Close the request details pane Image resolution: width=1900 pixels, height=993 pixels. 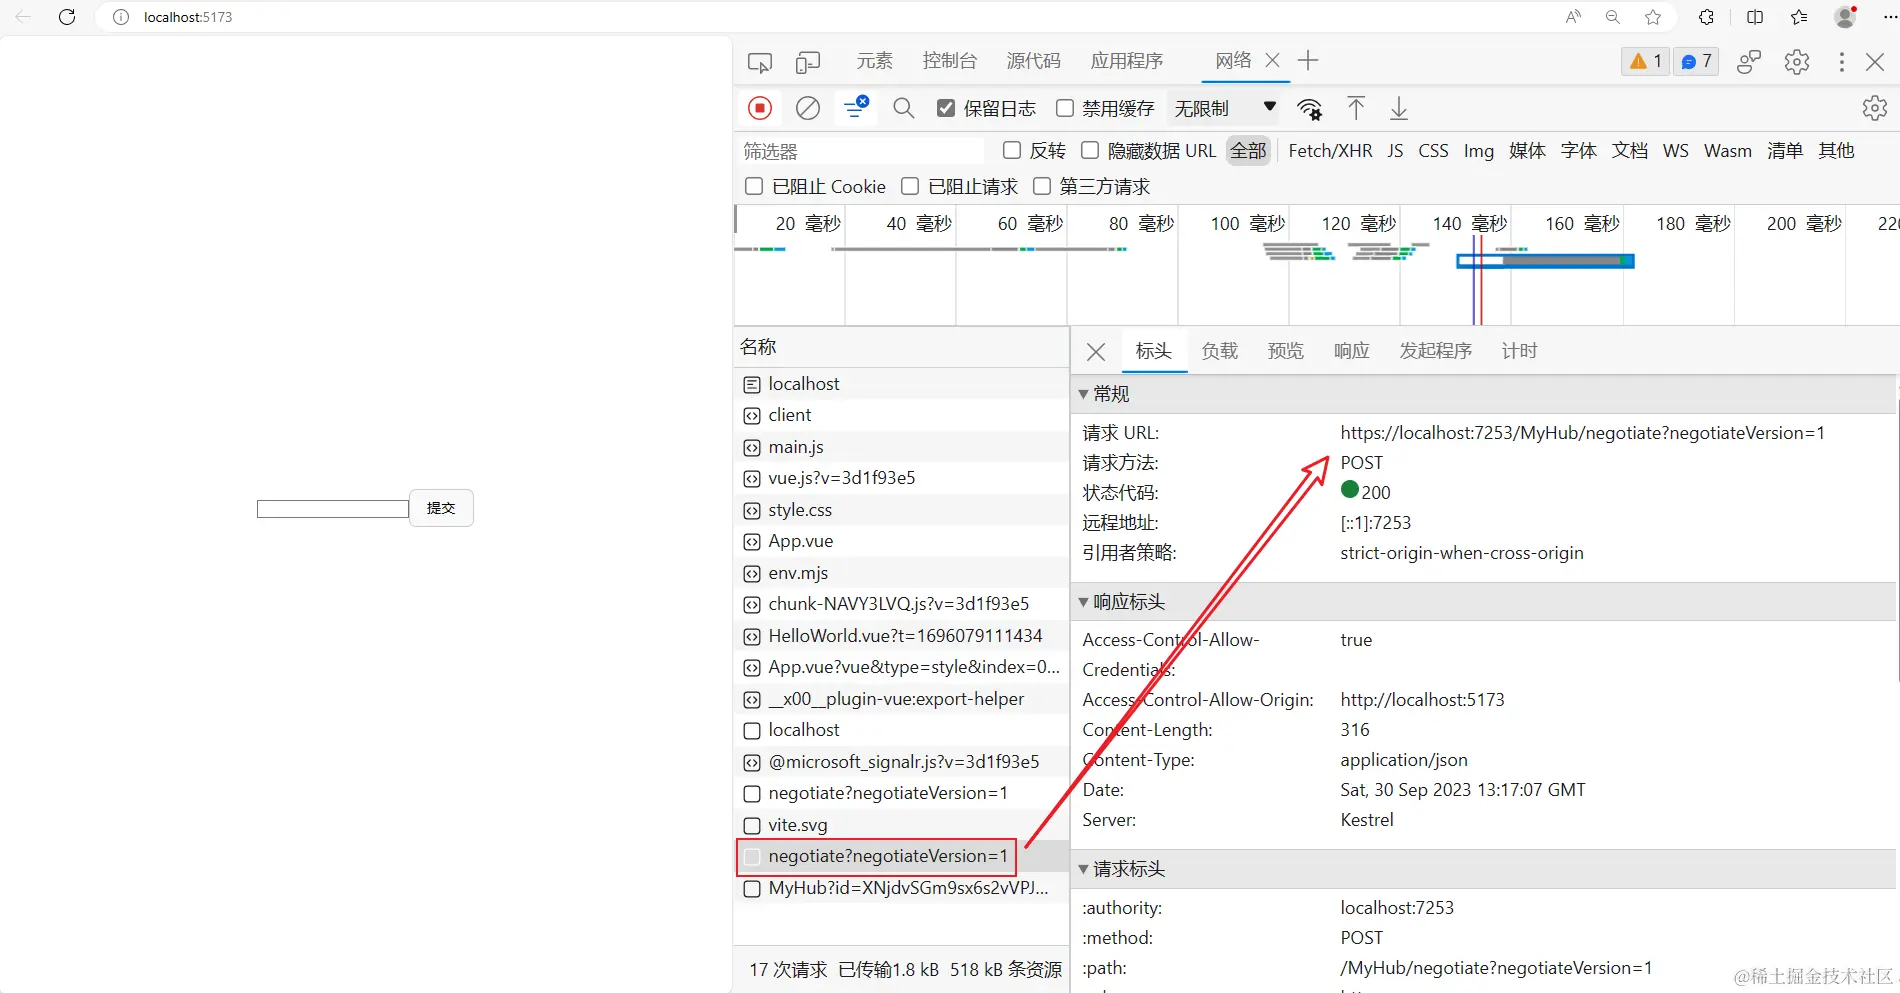[1096, 352]
